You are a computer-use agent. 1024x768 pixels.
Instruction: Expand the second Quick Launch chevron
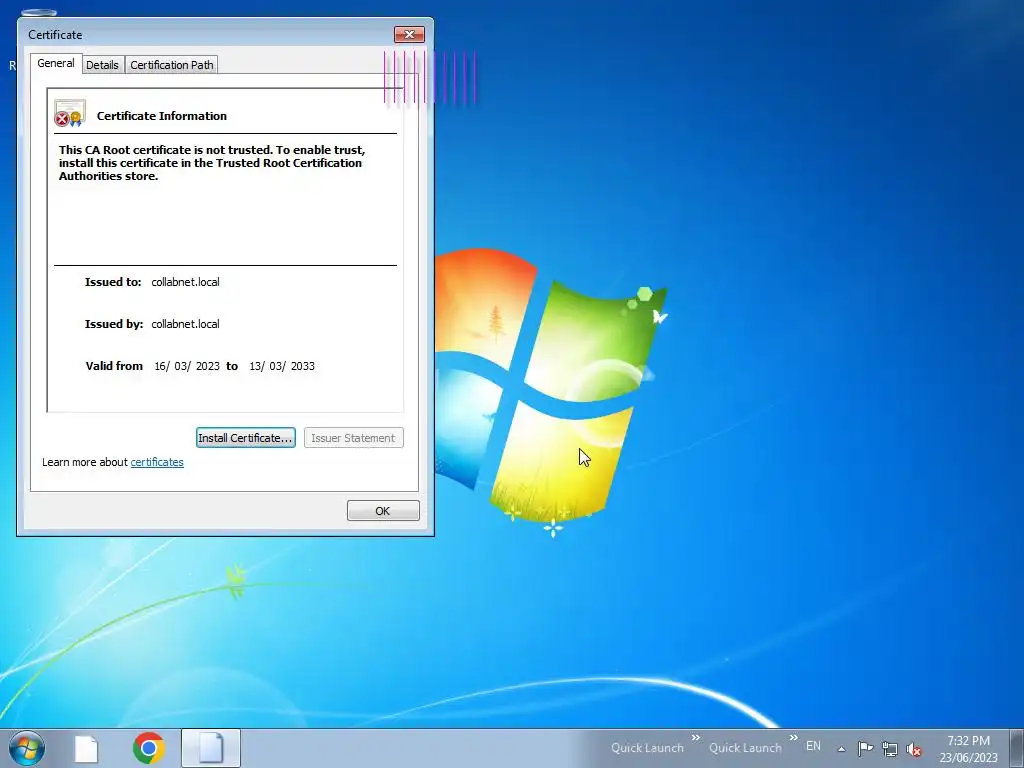point(793,738)
